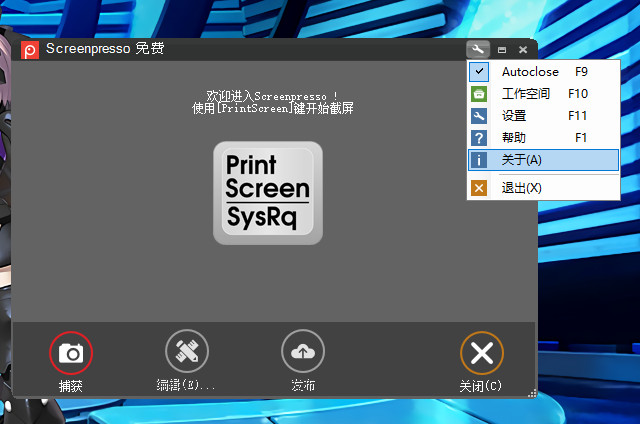
Task: Click the question mark help icon
Action: 479,138
